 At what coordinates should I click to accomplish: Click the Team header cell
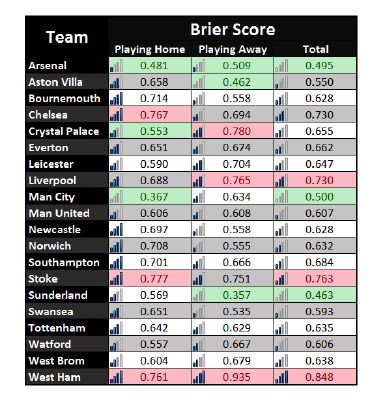(x=67, y=37)
